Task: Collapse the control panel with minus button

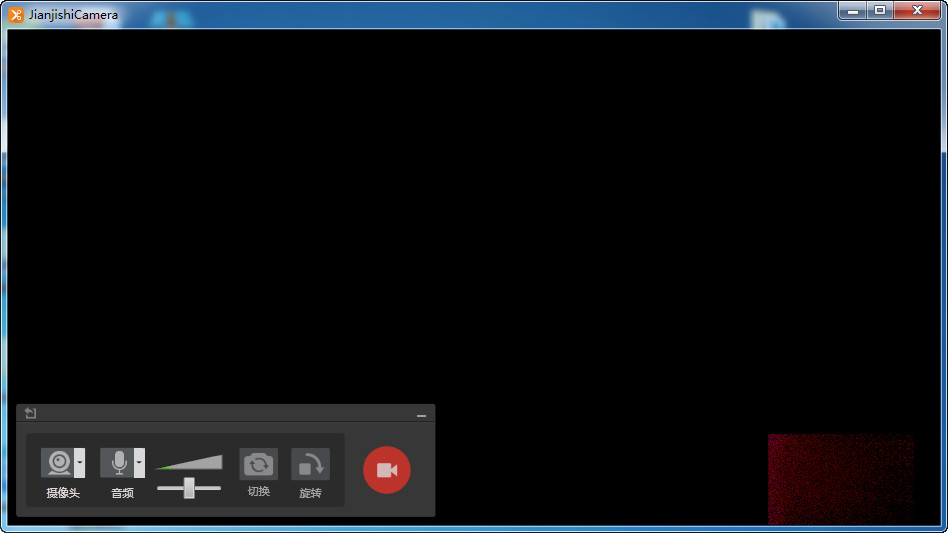Action: pos(421,415)
